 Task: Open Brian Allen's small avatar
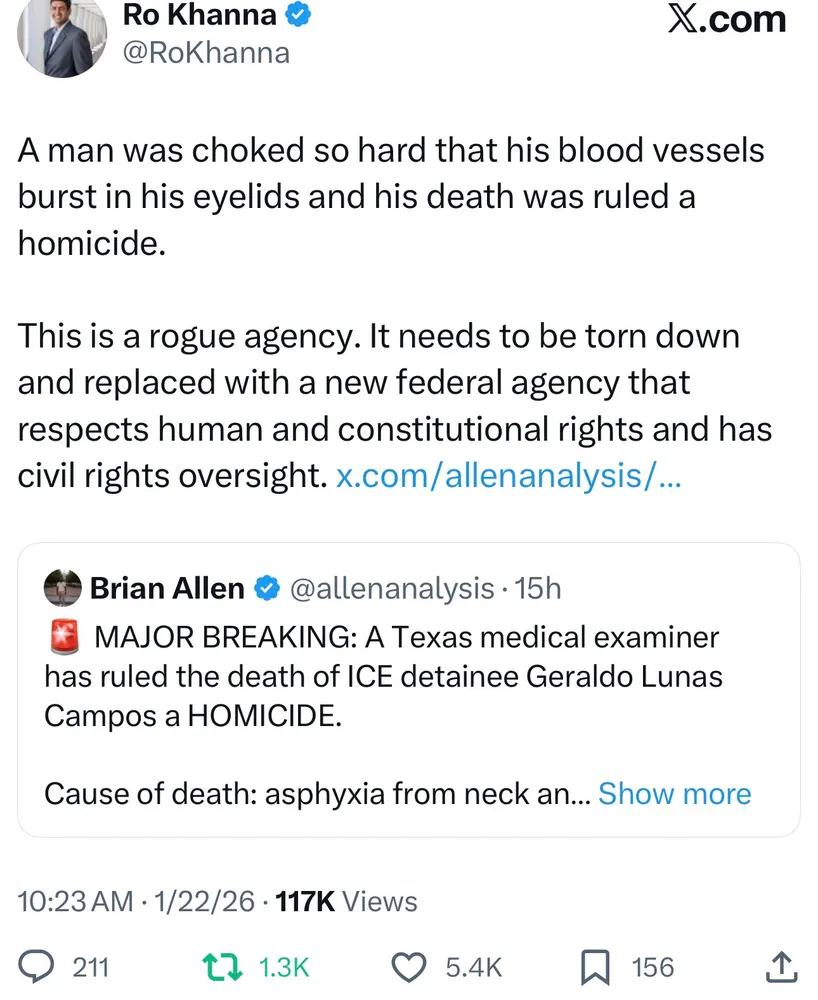[63, 589]
